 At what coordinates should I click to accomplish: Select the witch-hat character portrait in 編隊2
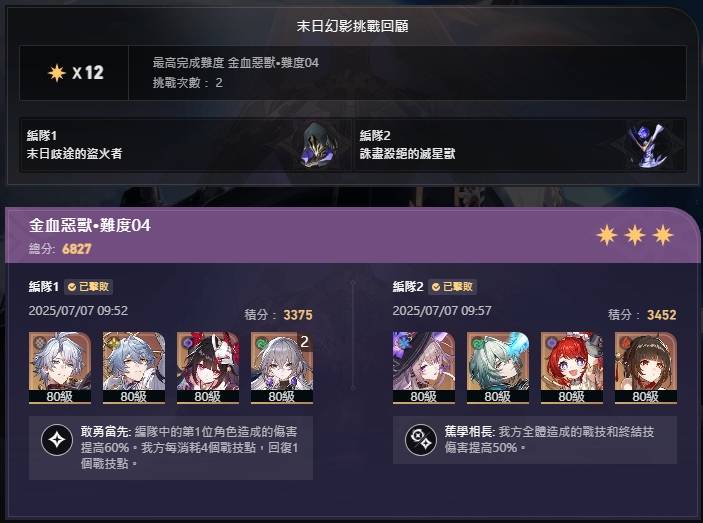[x=424, y=368]
